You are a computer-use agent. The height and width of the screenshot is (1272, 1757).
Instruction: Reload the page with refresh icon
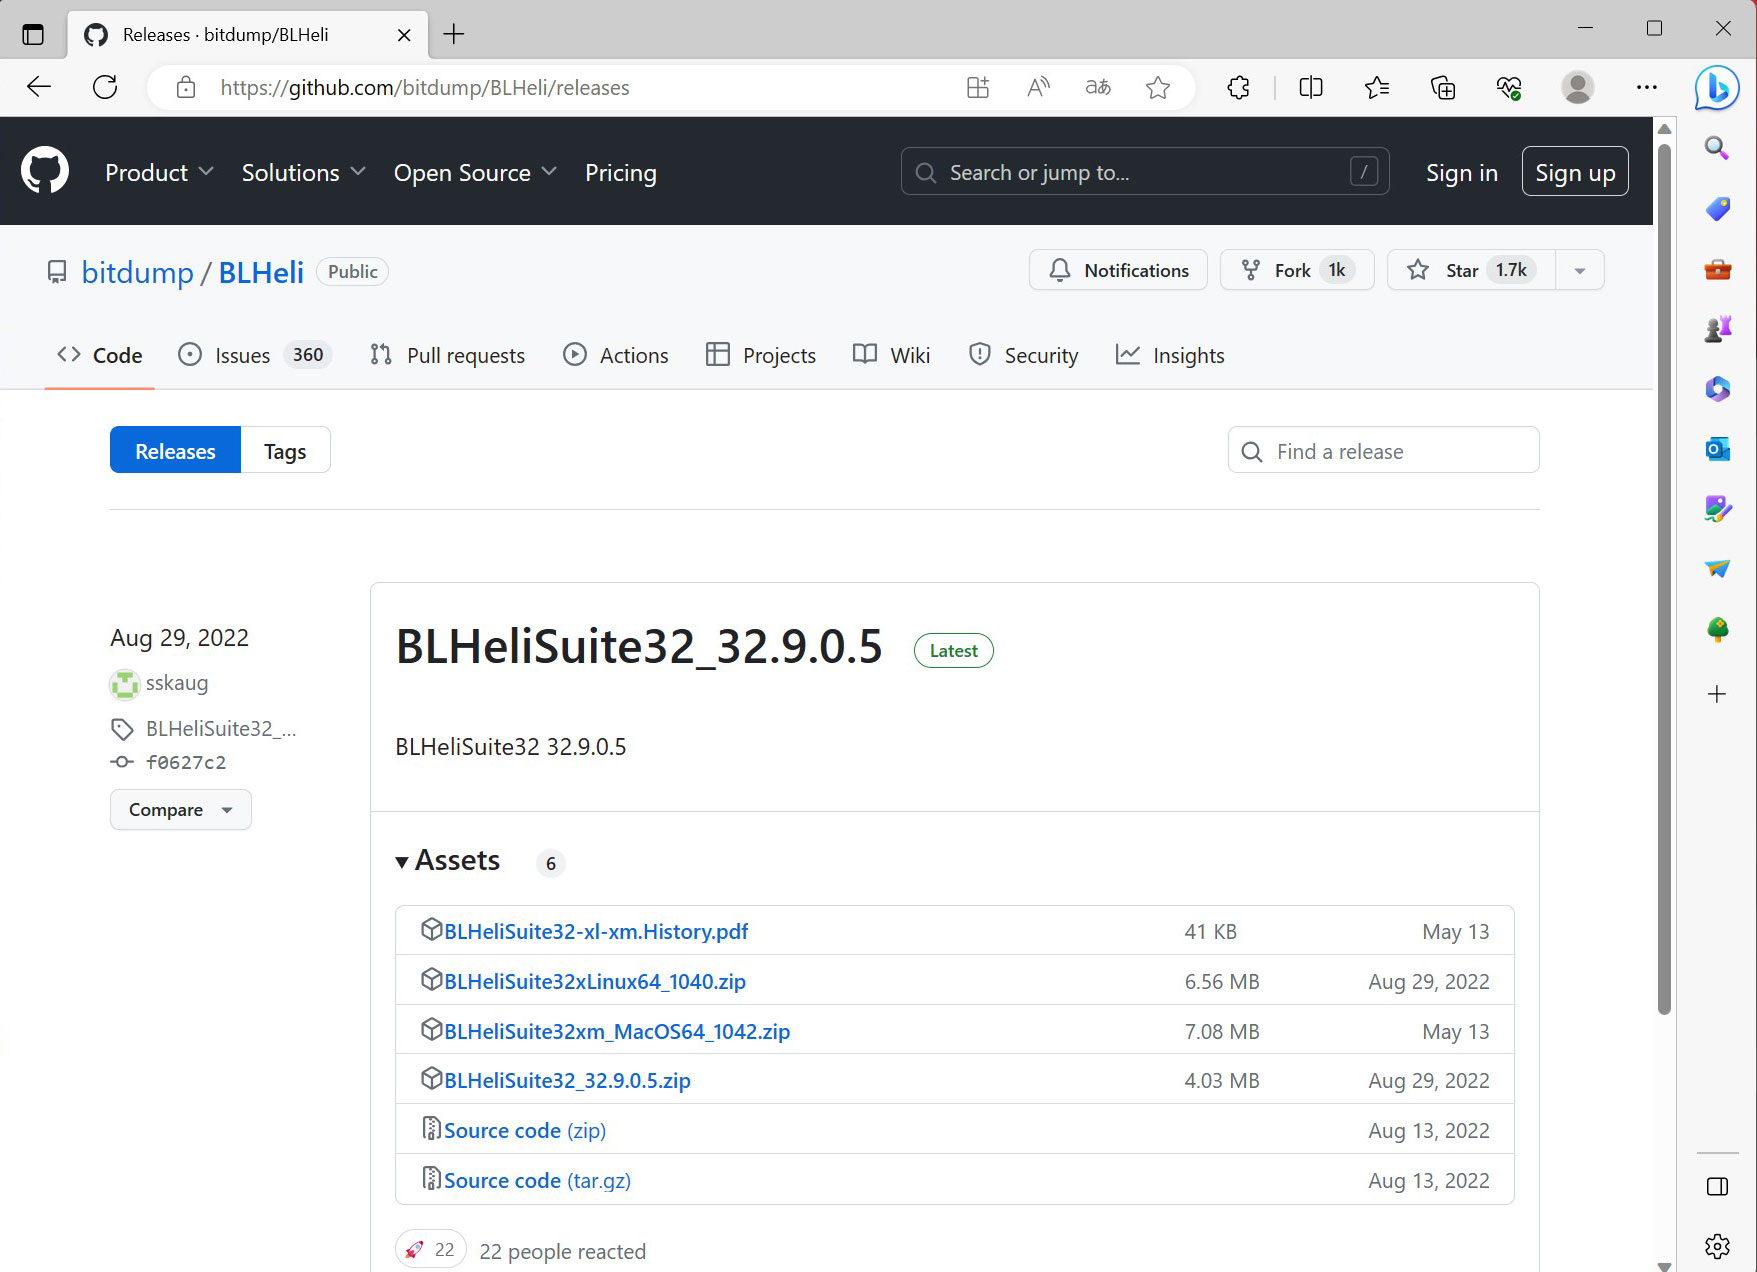105,87
